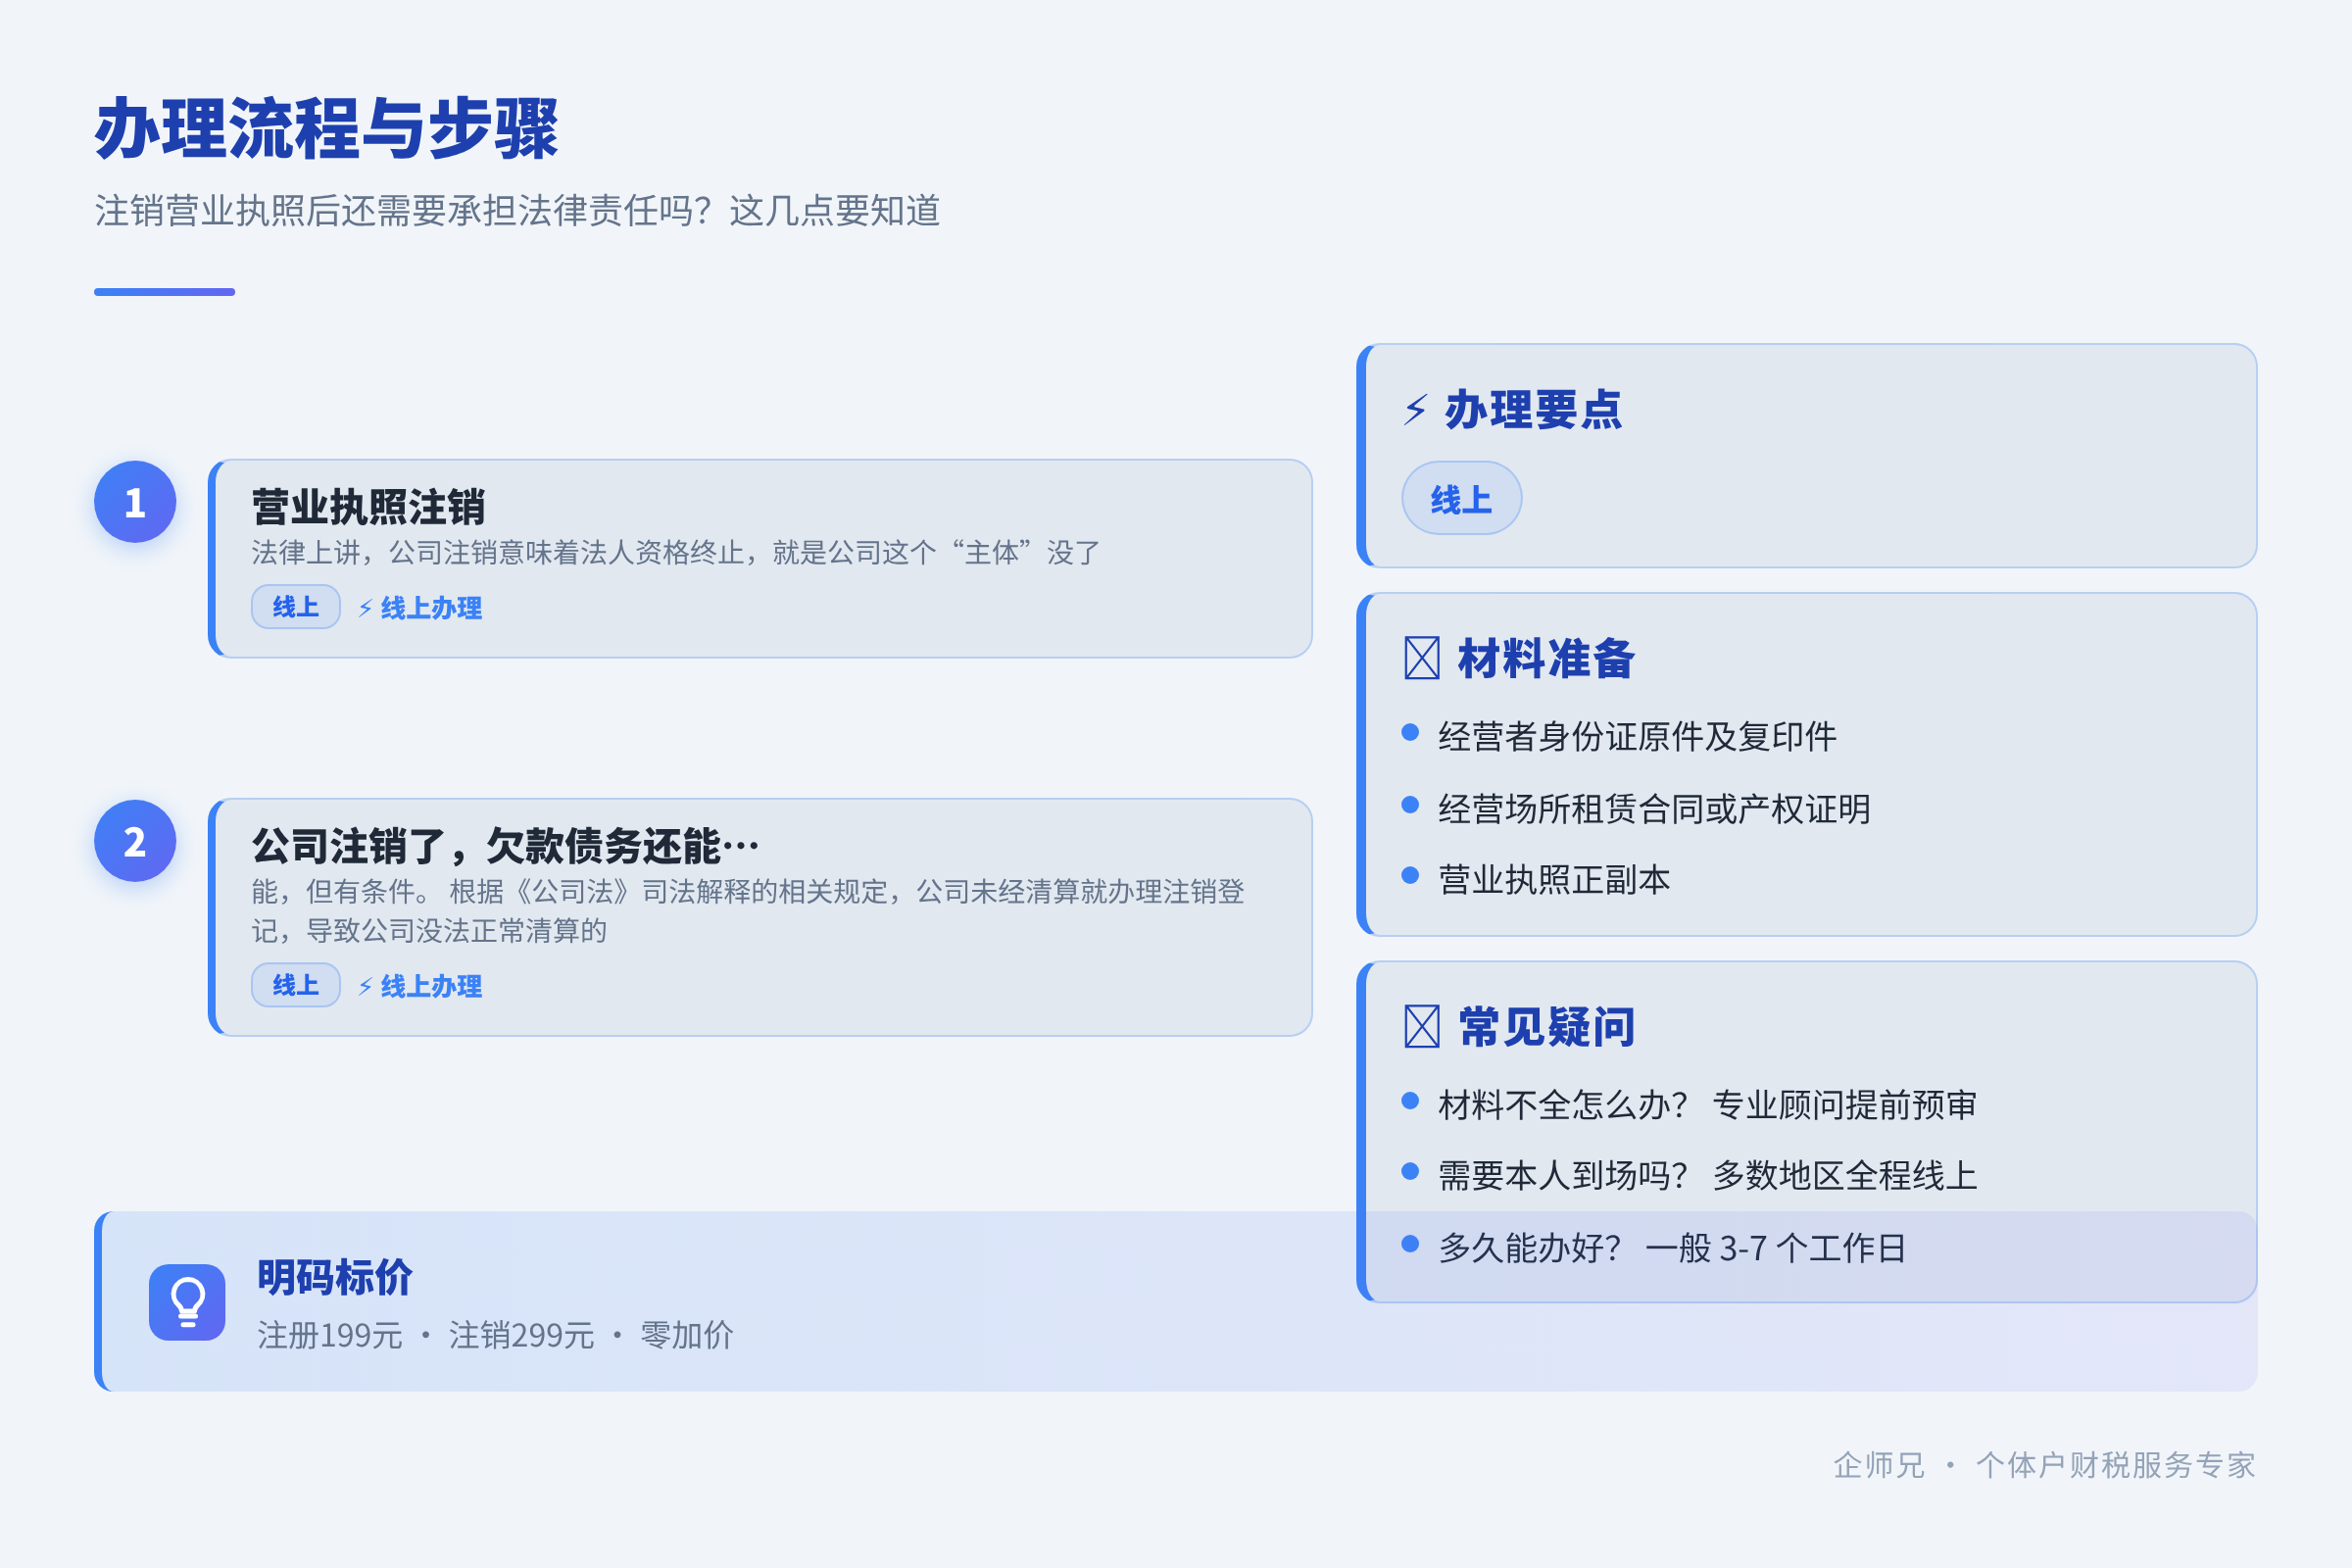Viewport: 2352px width, 1568px height.
Task: Click the item 经营者身份证原件及复印件
Action: click(x=1637, y=736)
